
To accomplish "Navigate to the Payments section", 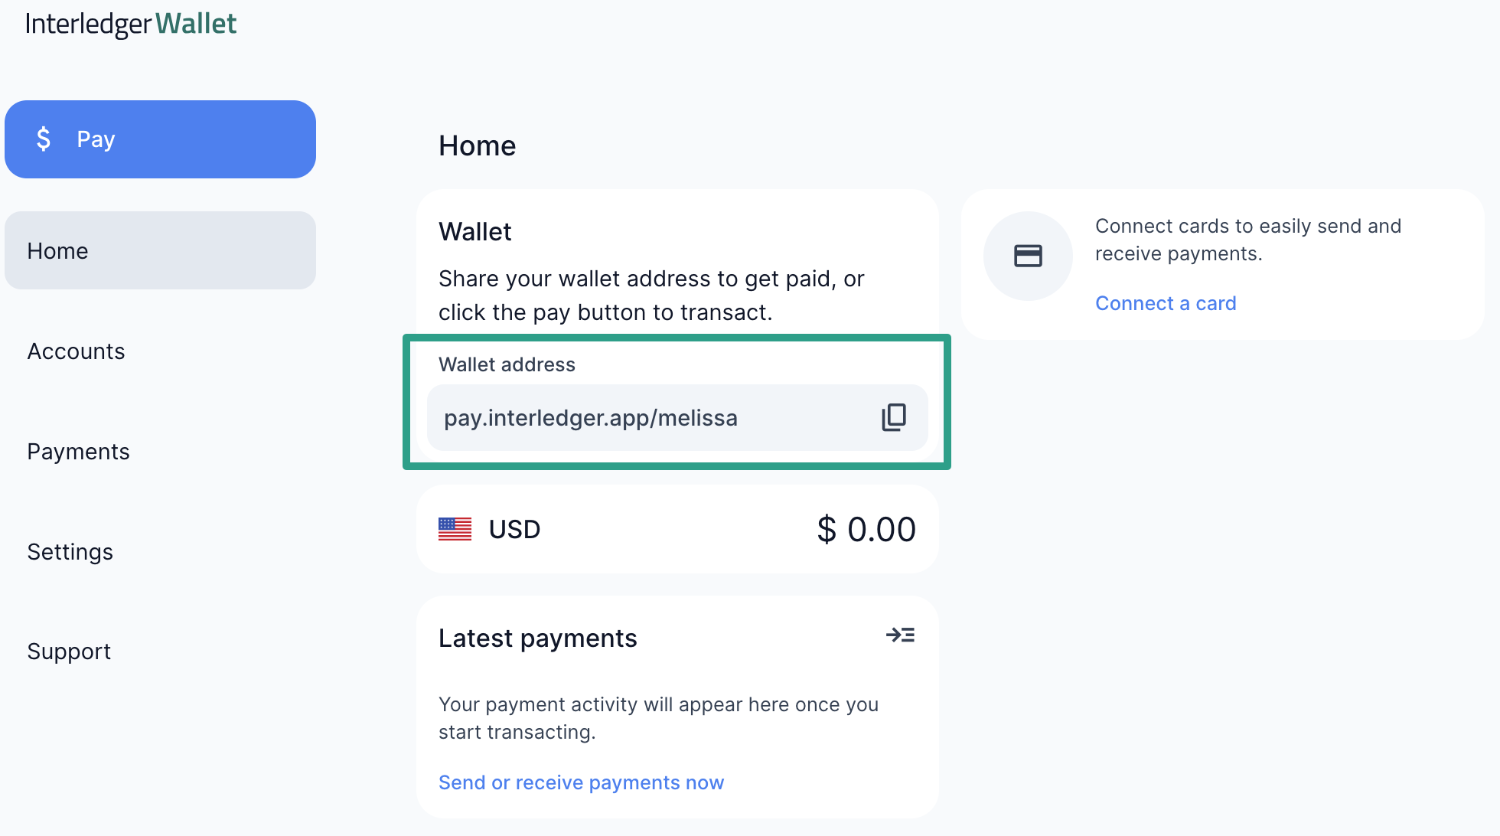I will coord(78,451).
